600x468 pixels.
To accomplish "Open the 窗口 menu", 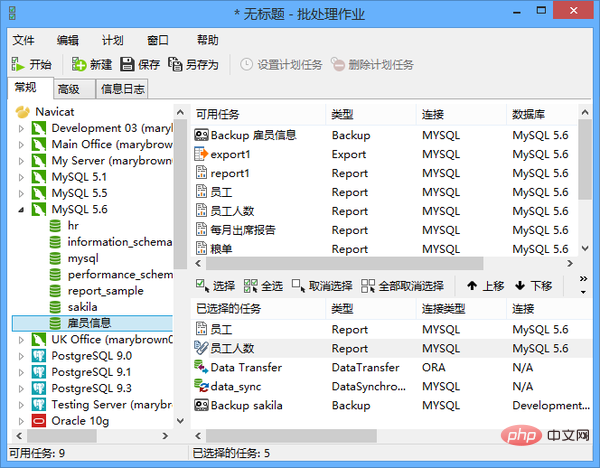I will tap(158, 40).
